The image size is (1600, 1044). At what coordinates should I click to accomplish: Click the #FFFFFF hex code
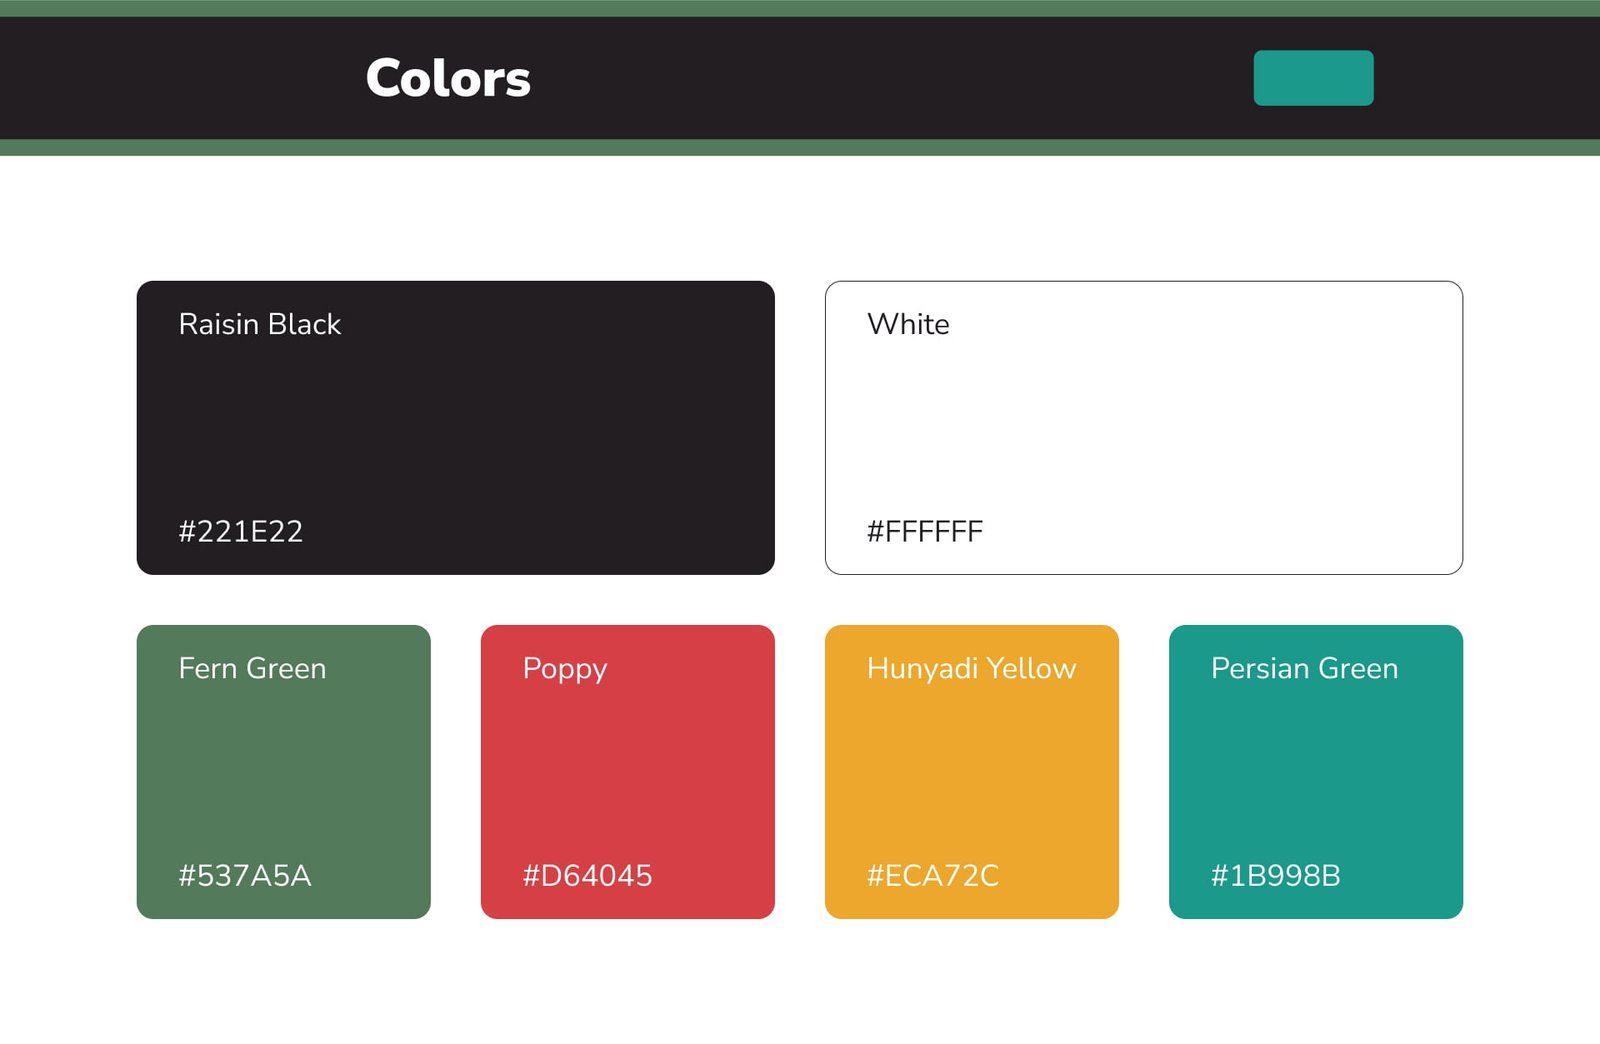[x=925, y=531]
